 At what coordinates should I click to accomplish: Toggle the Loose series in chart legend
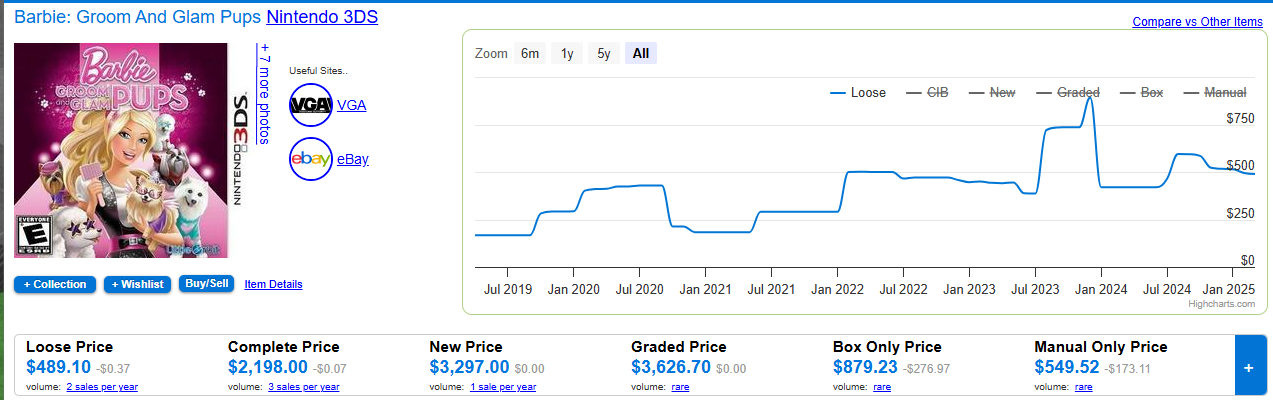coord(858,92)
